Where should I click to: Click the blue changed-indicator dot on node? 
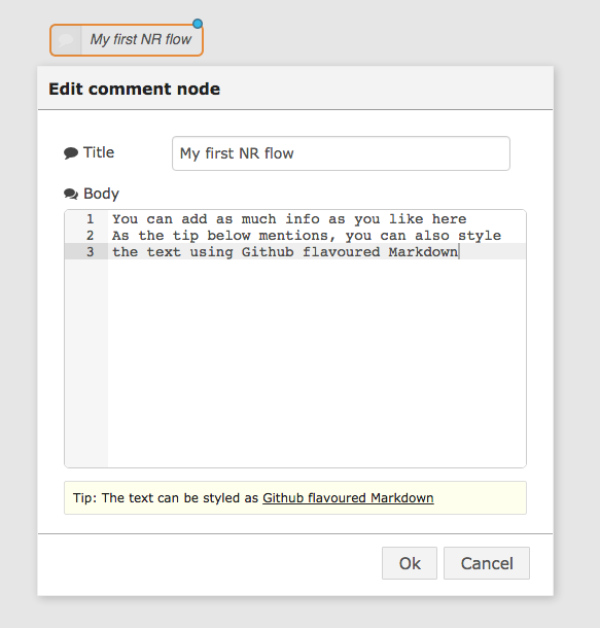pyautogui.click(x=197, y=24)
